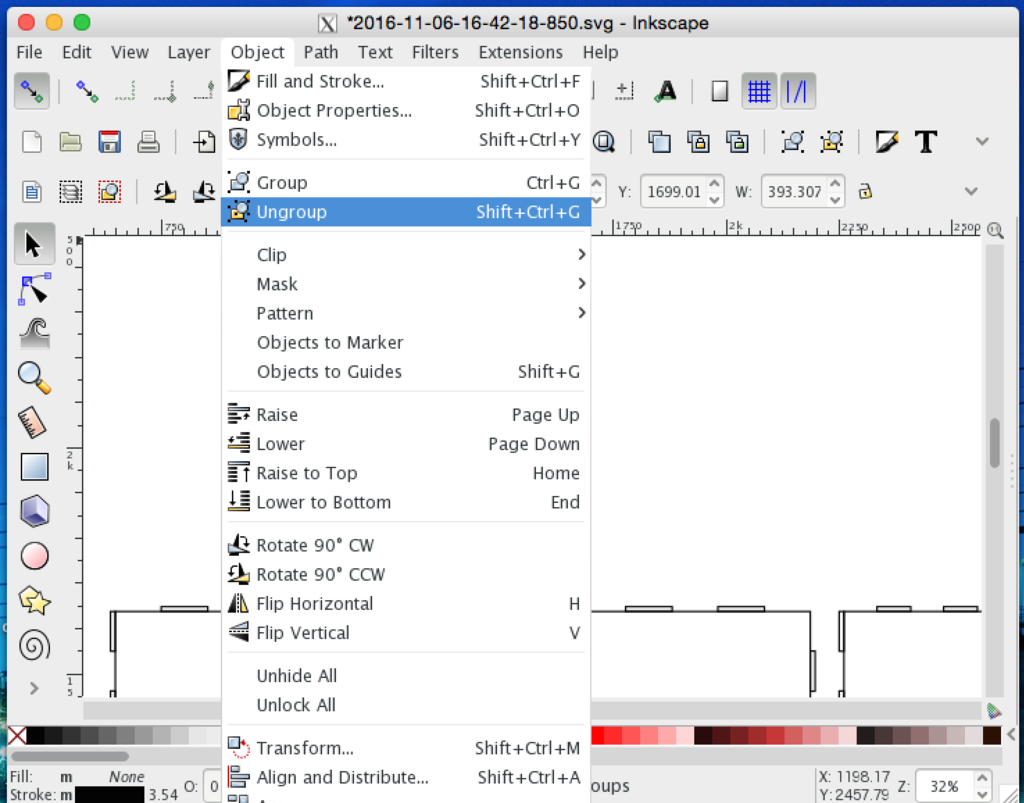Open Text and Font toolbar icon
1024x803 pixels.
point(925,142)
